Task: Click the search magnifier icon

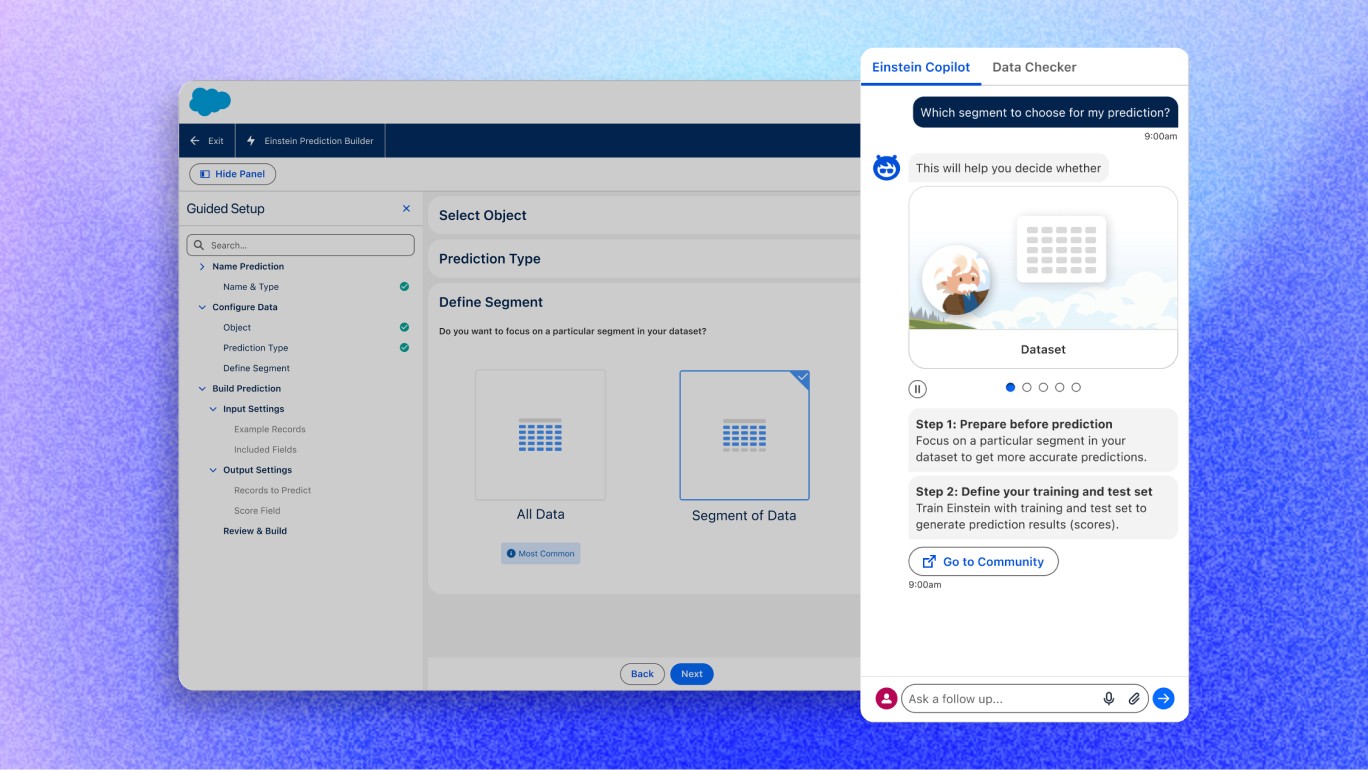Action: click(199, 245)
